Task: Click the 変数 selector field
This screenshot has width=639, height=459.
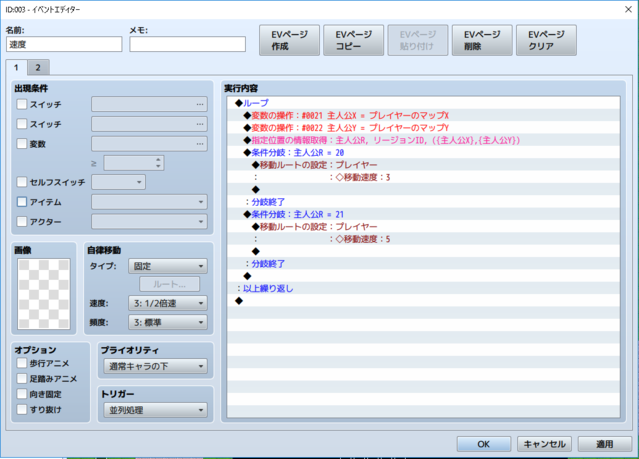Action: tap(149, 143)
